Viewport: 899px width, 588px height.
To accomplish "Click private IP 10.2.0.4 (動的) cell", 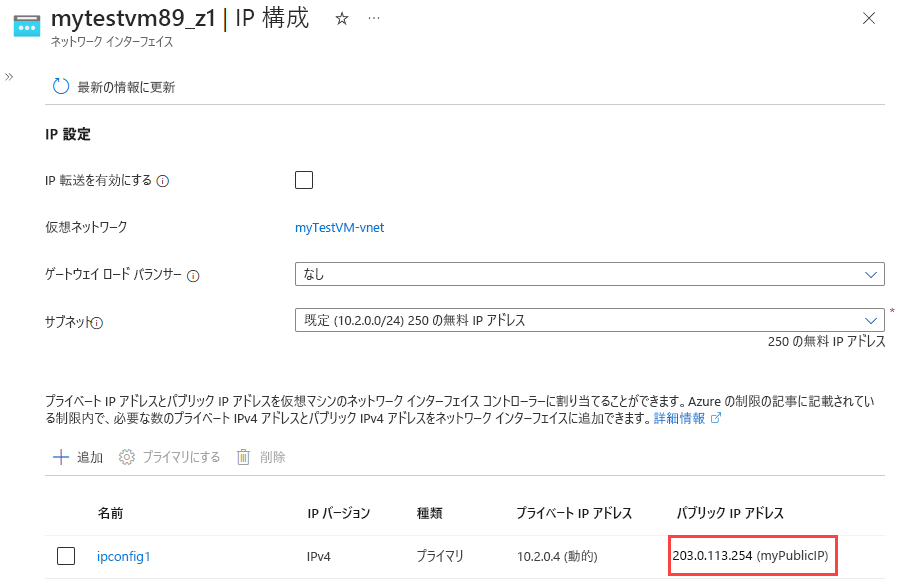I will [x=557, y=556].
